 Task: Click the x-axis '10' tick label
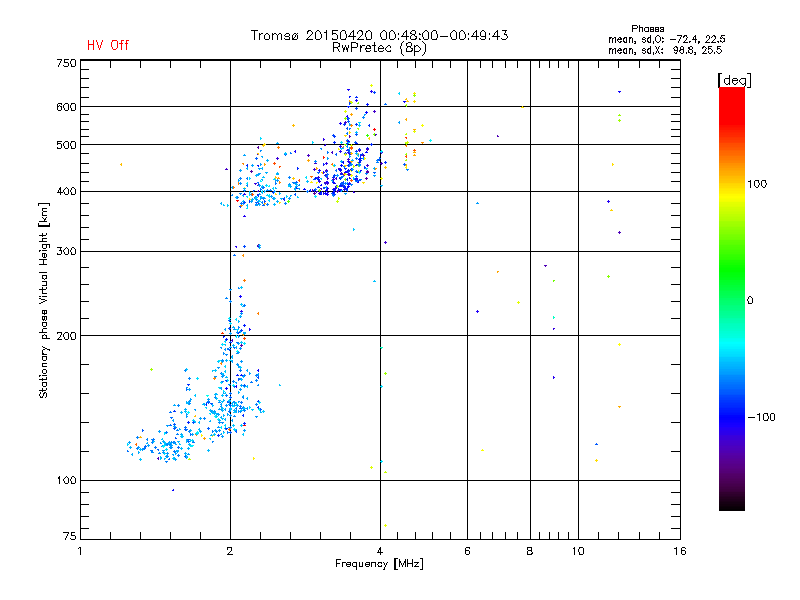(578, 551)
